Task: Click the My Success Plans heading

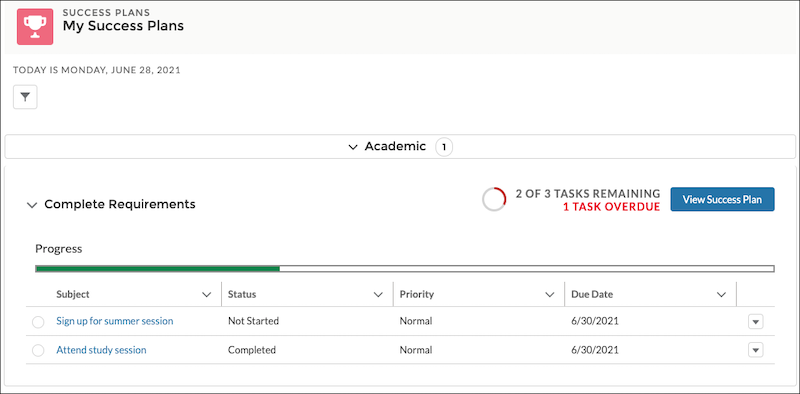Action: click(123, 26)
